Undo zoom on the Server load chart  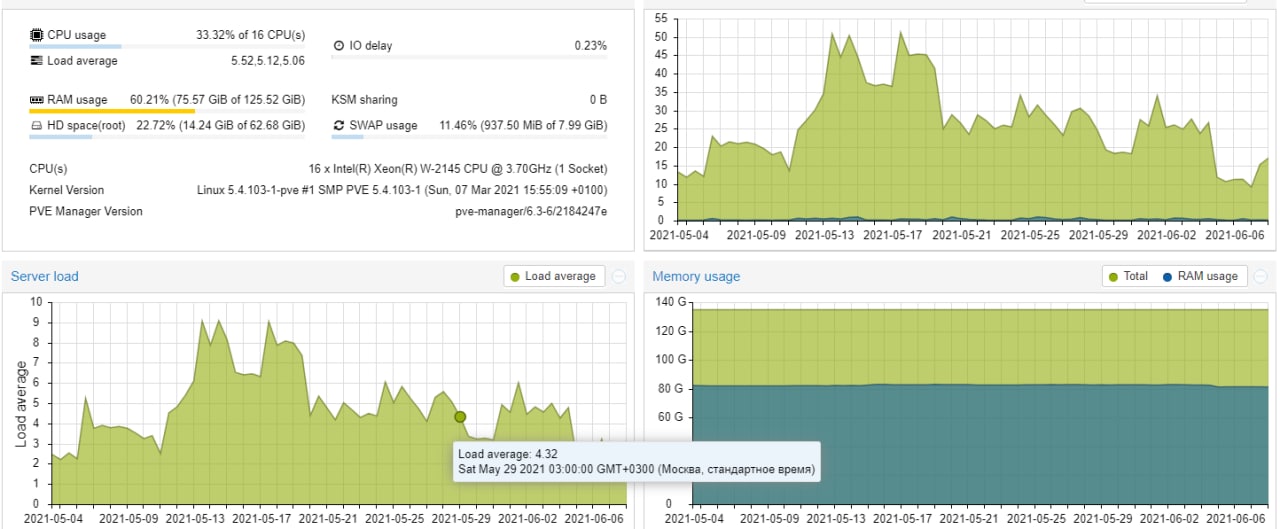[618, 277]
